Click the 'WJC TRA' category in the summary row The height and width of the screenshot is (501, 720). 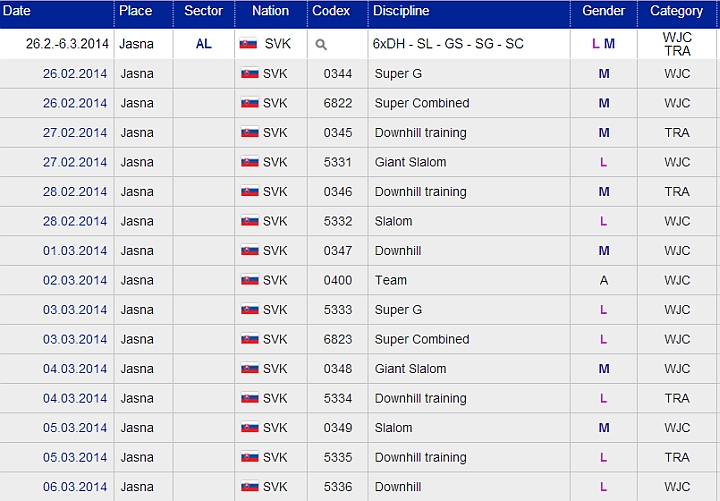(x=677, y=44)
